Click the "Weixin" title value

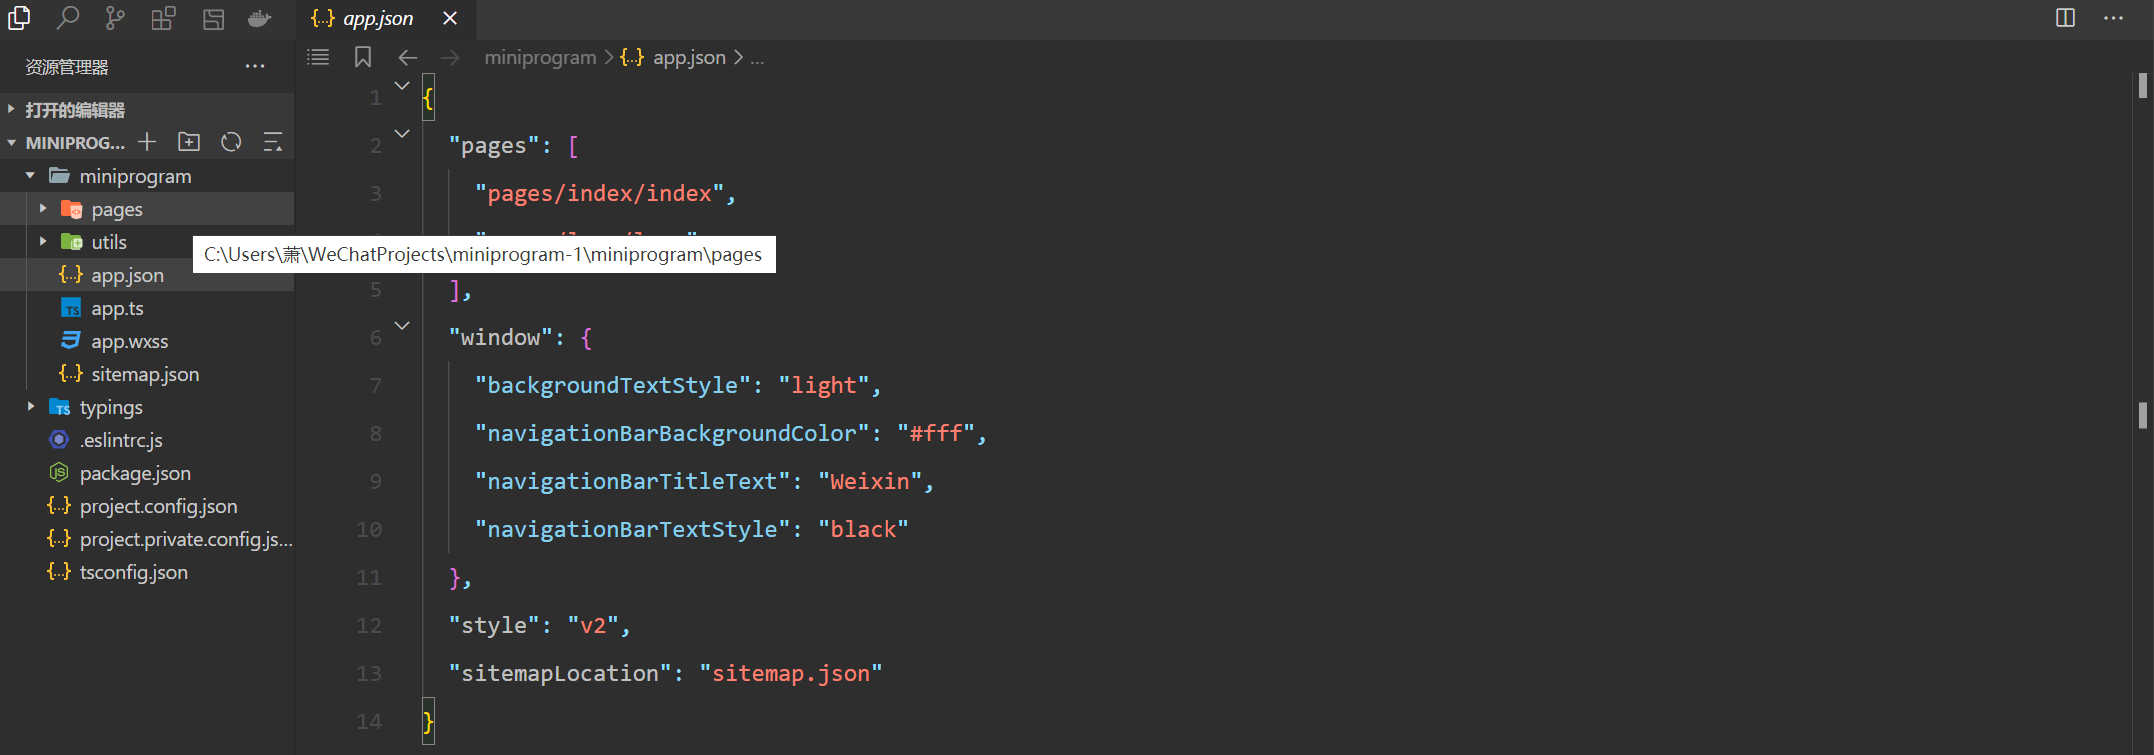point(870,481)
